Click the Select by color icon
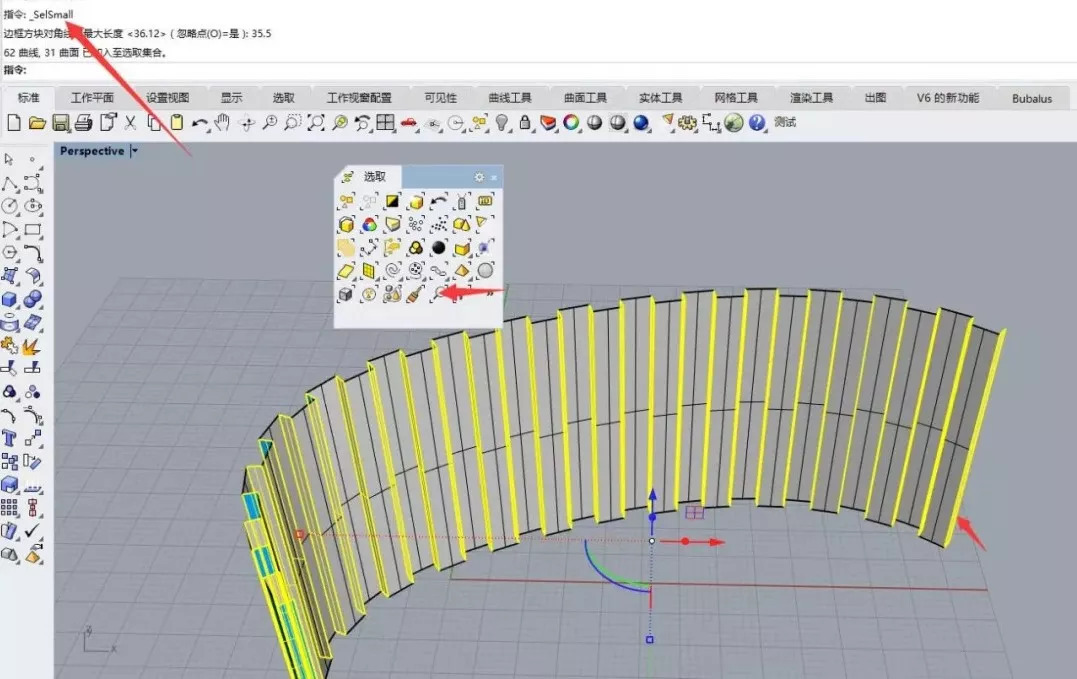1077x679 pixels. click(370, 224)
